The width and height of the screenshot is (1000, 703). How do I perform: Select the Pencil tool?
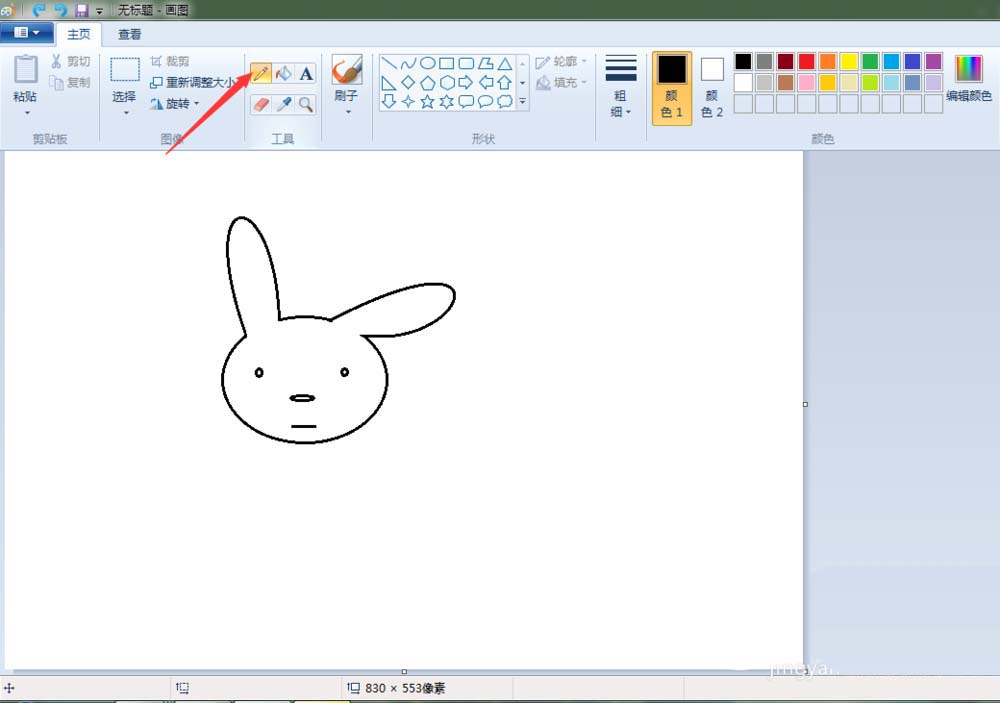click(261, 73)
